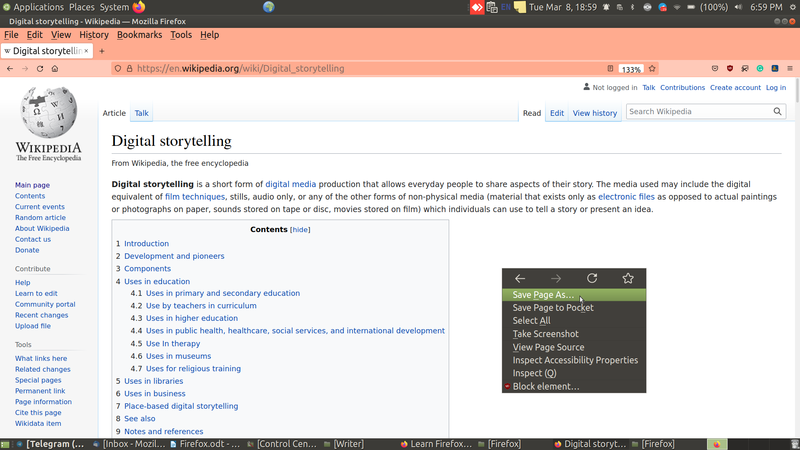
Task: Toggle reader view icon in address bar
Action: click(x=610, y=68)
